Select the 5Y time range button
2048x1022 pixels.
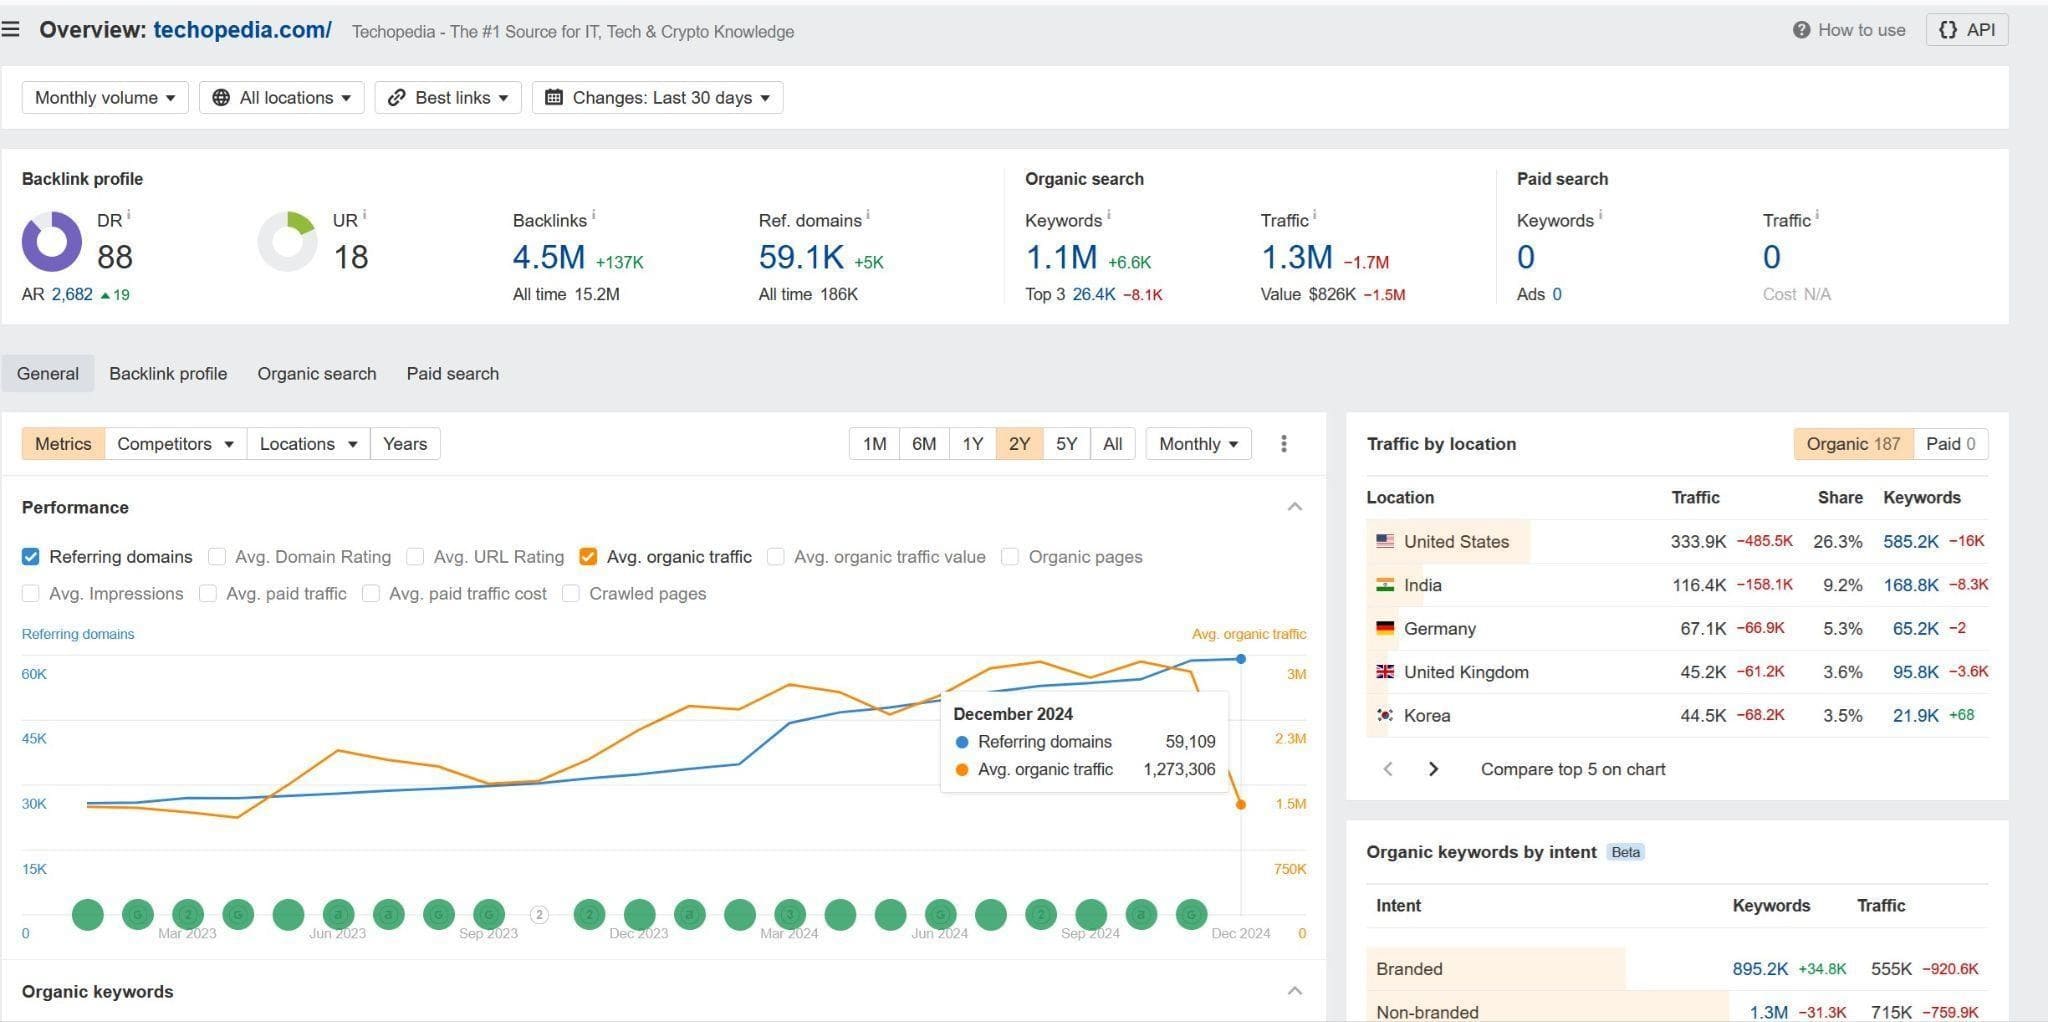pos(1066,444)
